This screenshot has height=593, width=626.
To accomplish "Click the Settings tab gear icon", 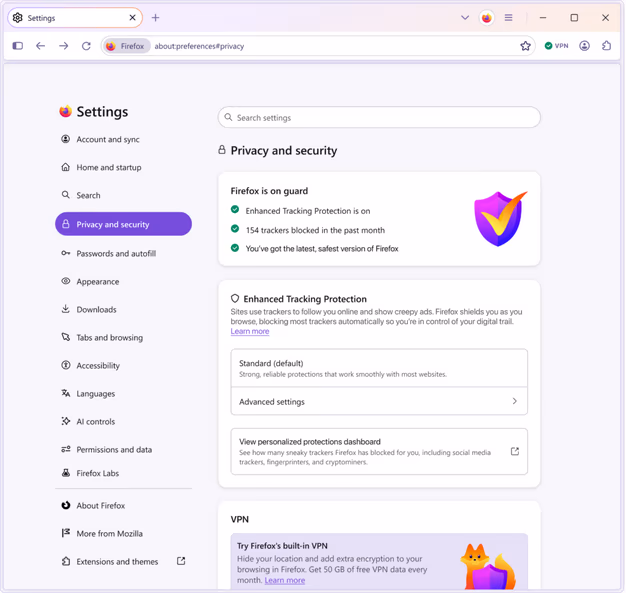I will [18, 18].
